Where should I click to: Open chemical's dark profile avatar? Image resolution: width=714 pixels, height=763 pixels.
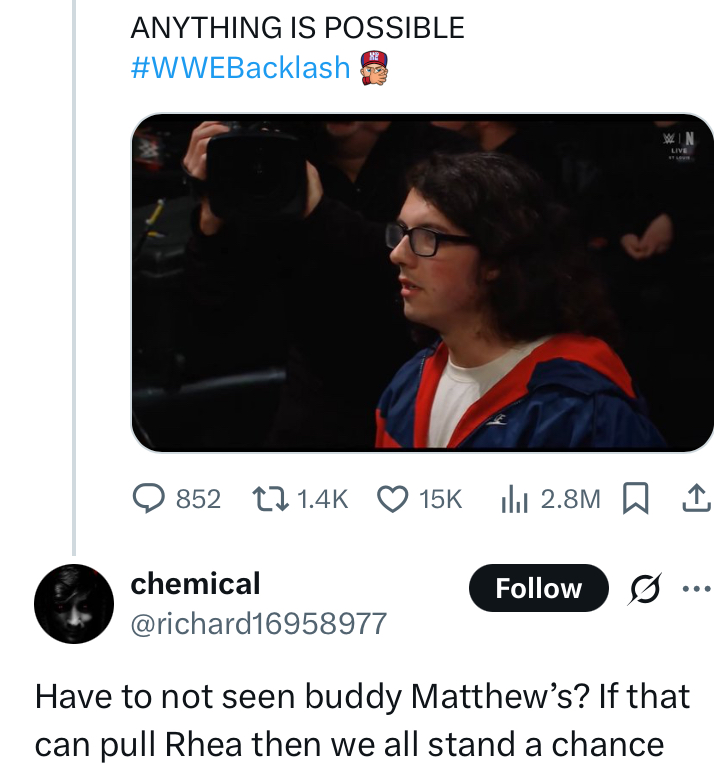(x=74, y=603)
